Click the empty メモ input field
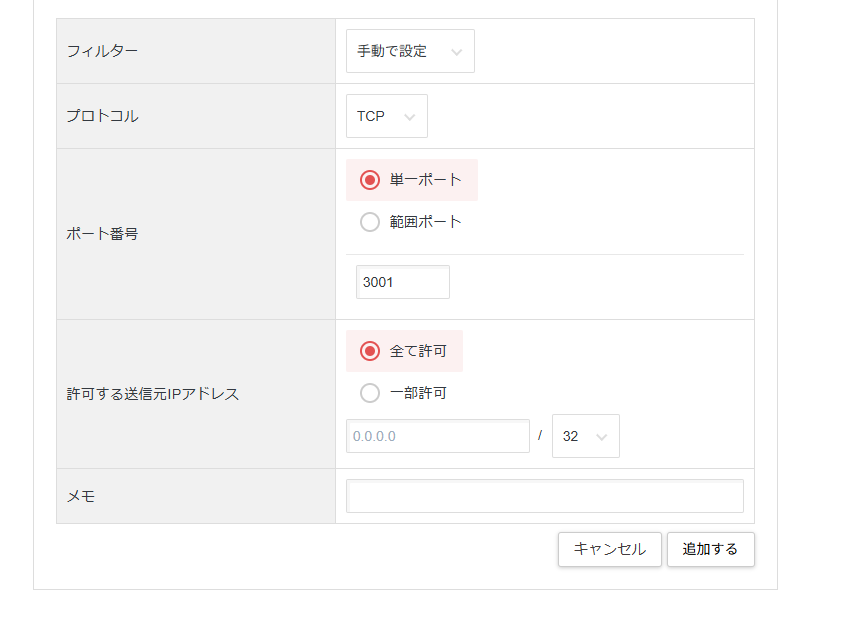 pyautogui.click(x=544, y=495)
